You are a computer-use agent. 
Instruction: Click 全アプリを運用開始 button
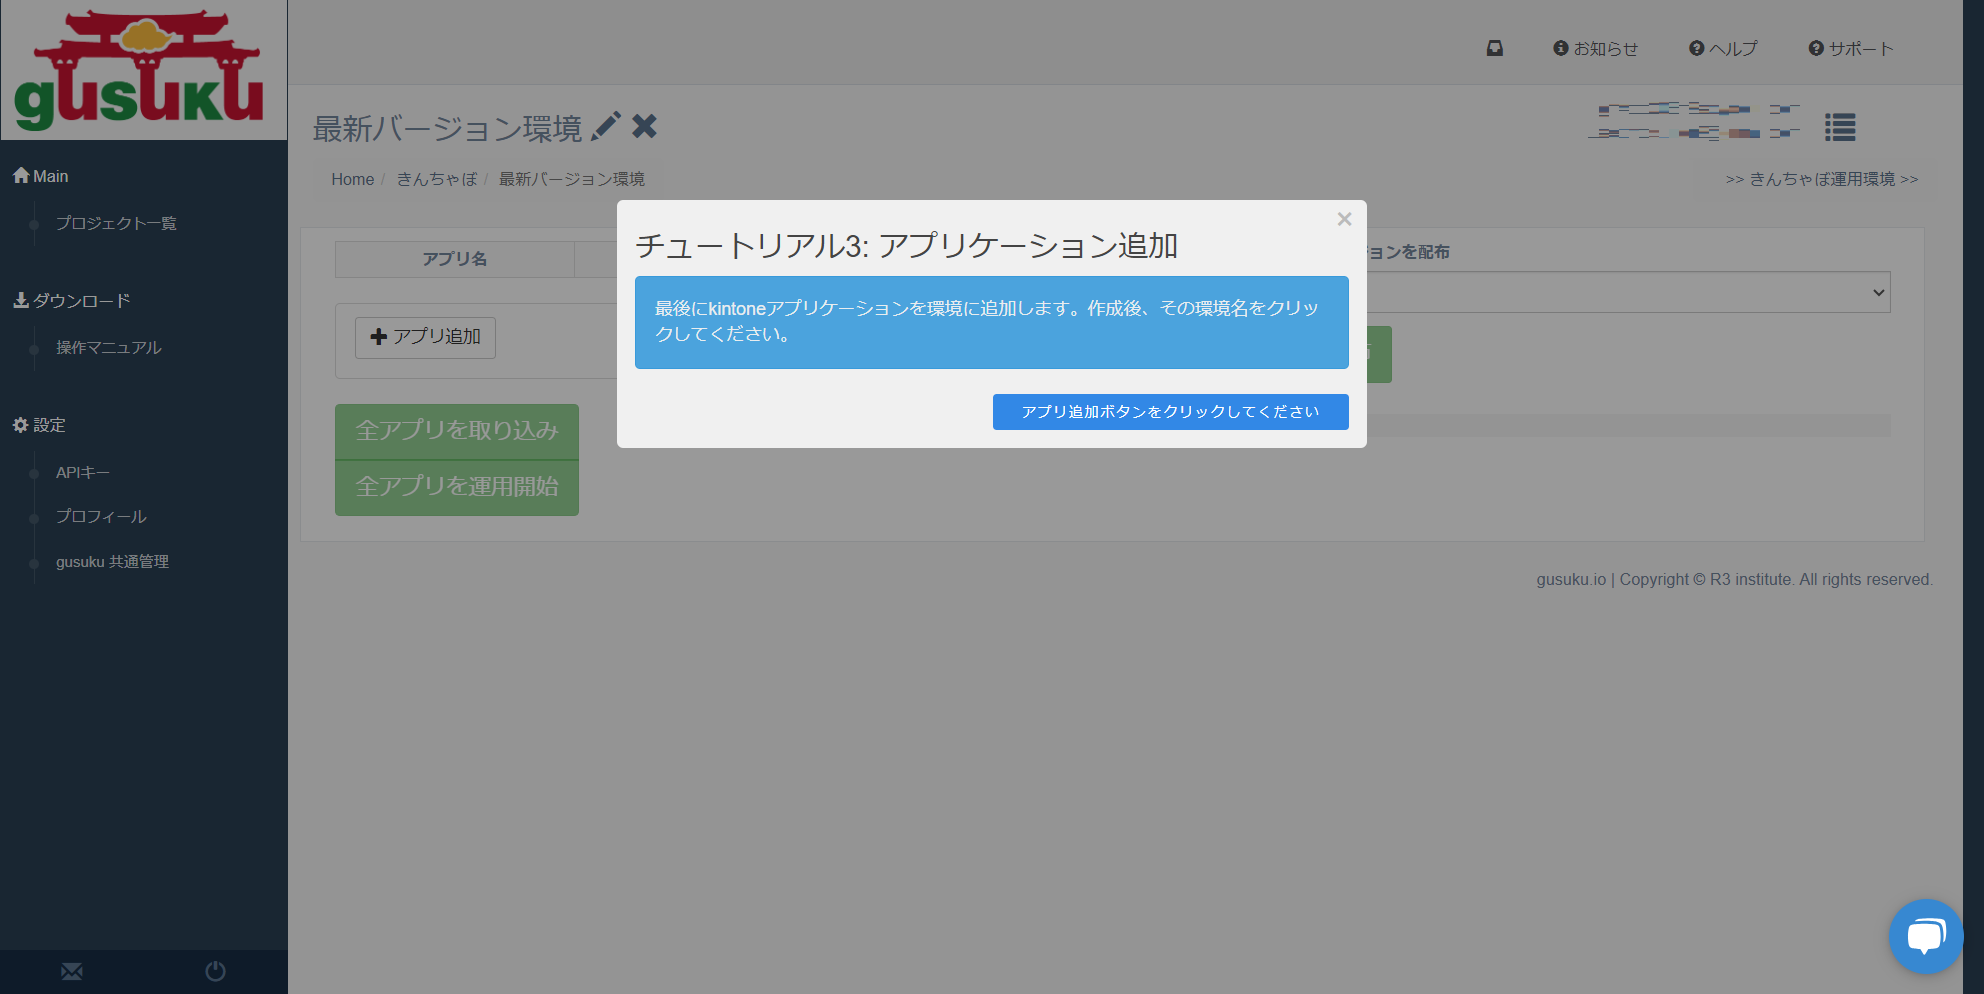click(457, 487)
